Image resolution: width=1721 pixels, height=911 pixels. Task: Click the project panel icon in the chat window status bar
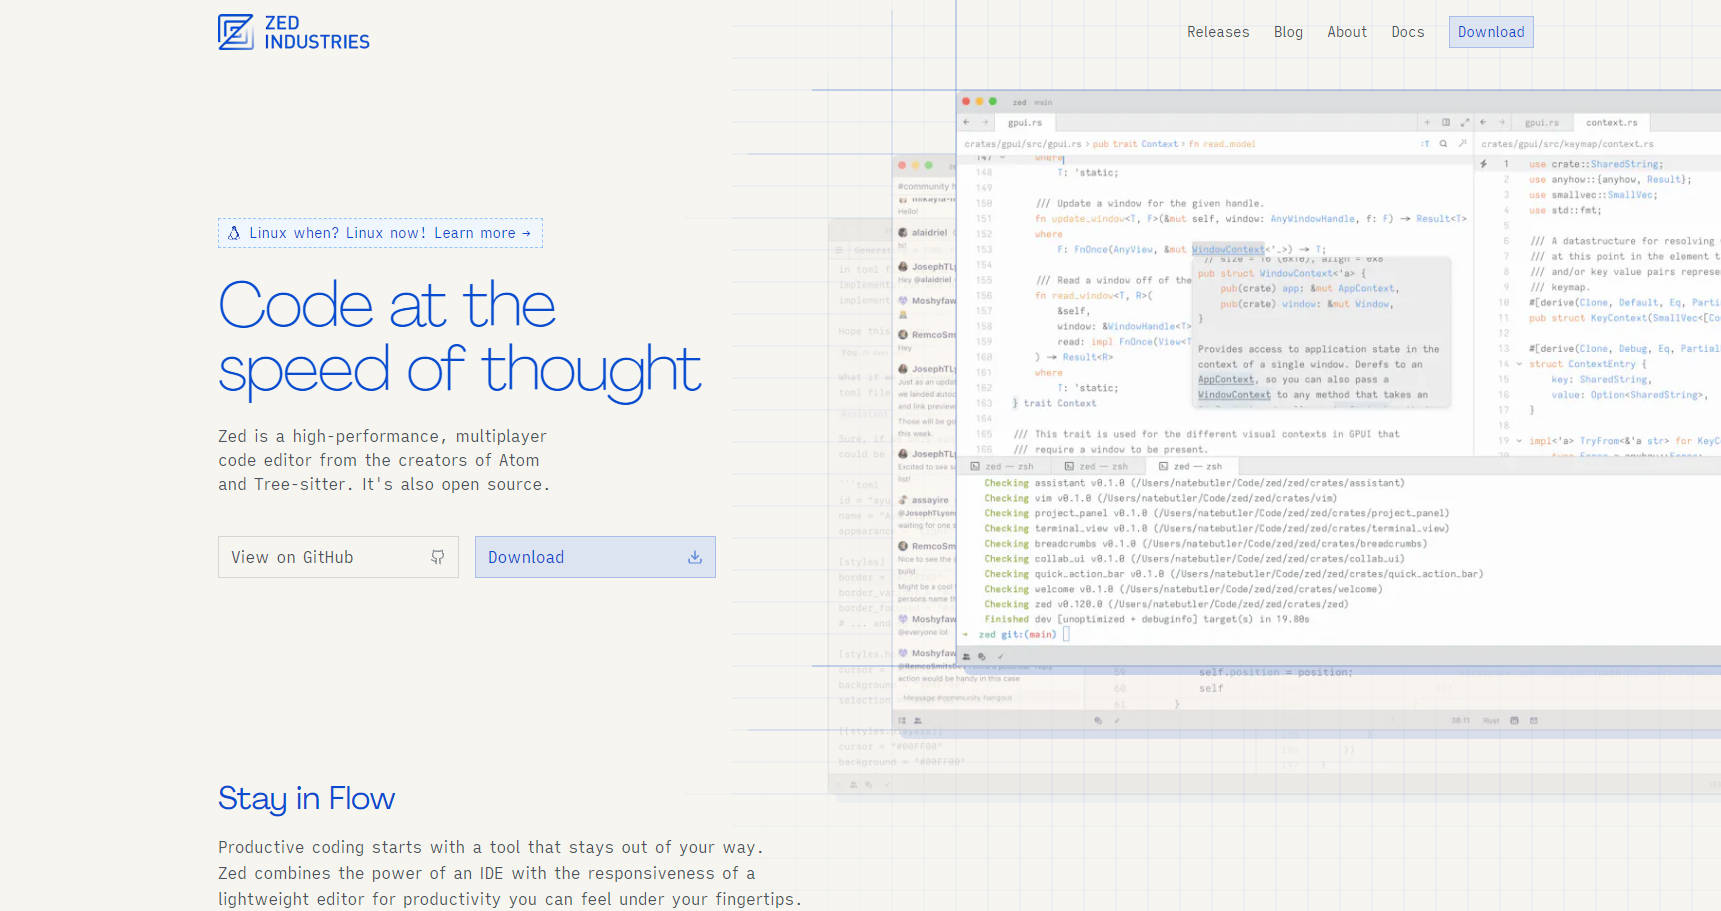click(x=902, y=720)
